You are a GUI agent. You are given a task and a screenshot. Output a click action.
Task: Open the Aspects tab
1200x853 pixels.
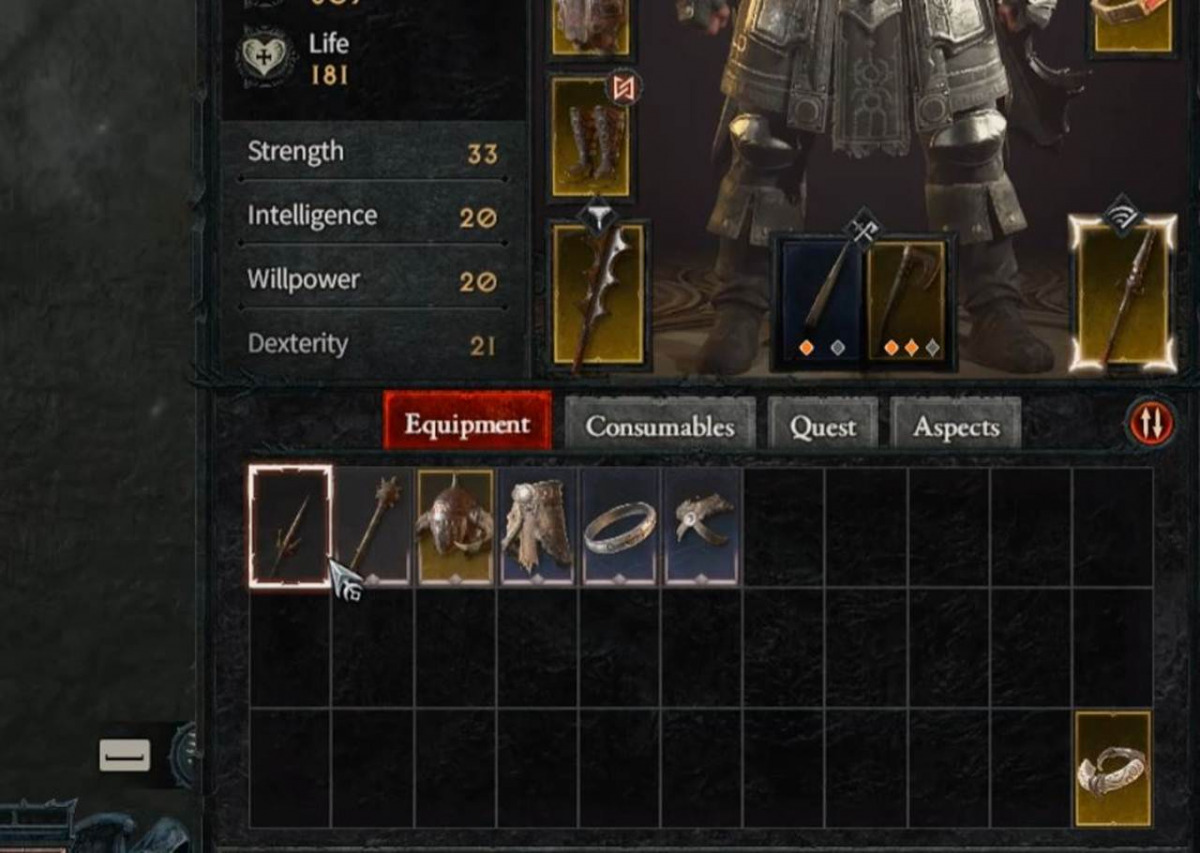pyautogui.click(x=956, y=427)
